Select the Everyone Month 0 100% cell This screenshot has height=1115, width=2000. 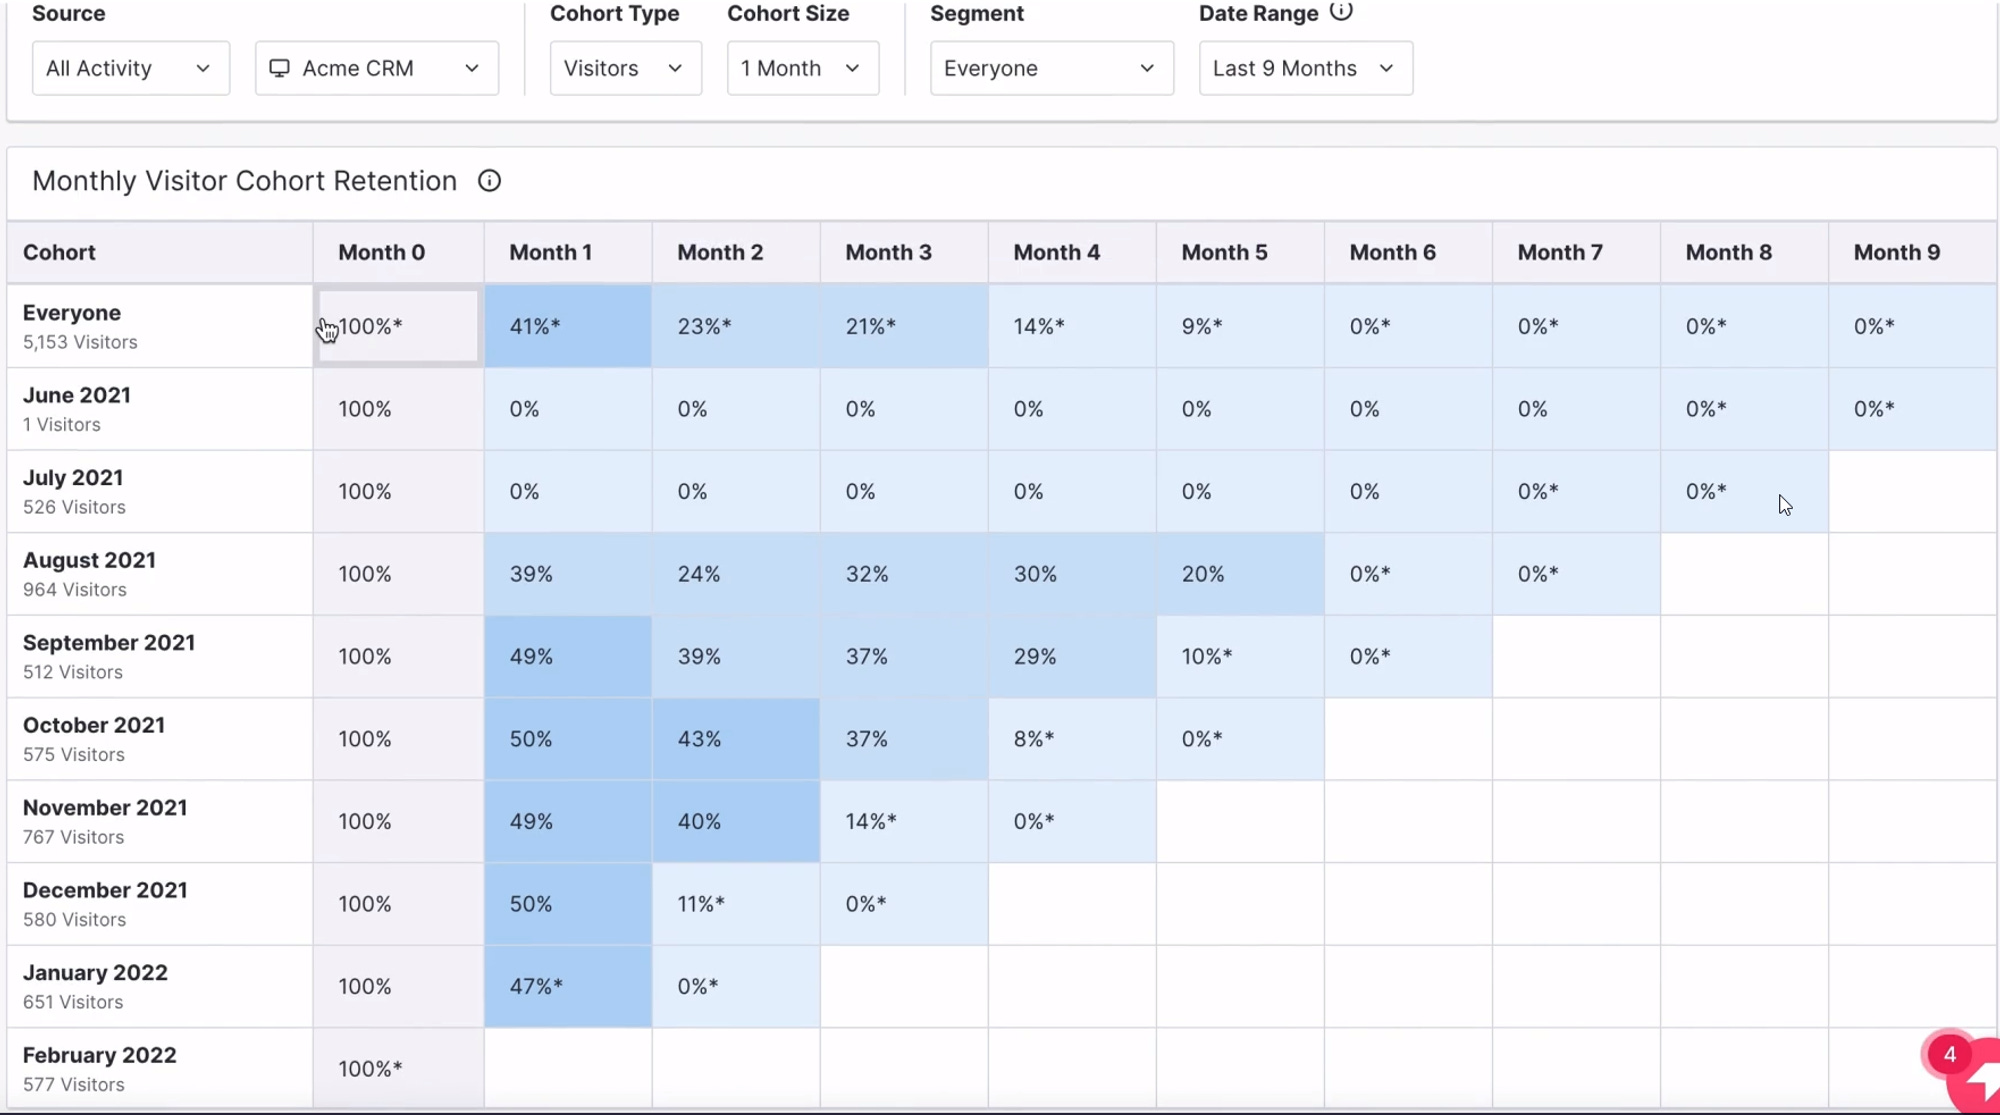click(398, 326)
